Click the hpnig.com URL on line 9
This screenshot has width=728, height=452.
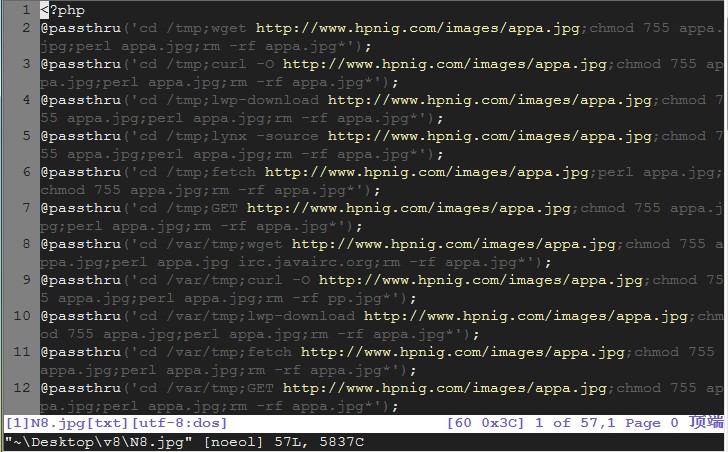coord(481,280)
